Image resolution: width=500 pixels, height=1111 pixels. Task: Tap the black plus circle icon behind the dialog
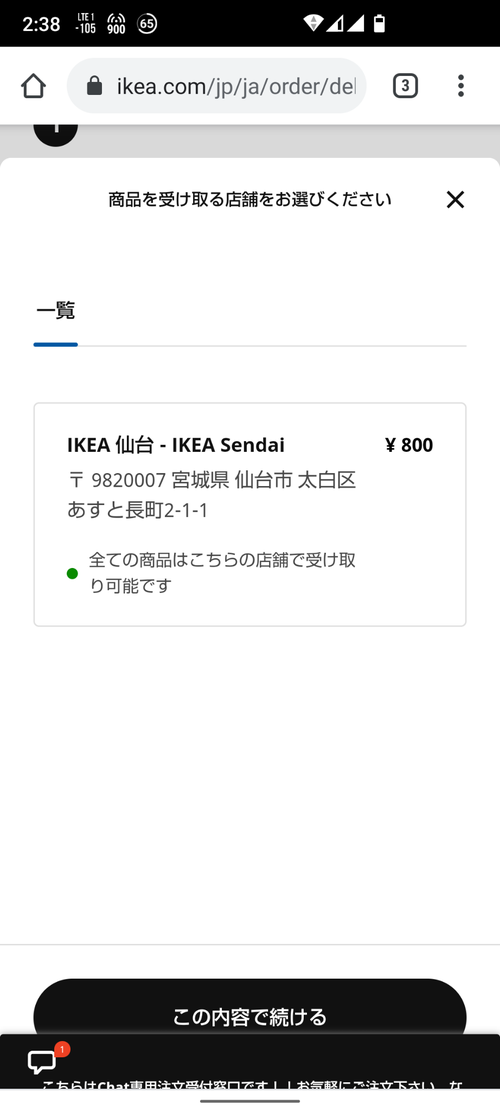(55, 131)
